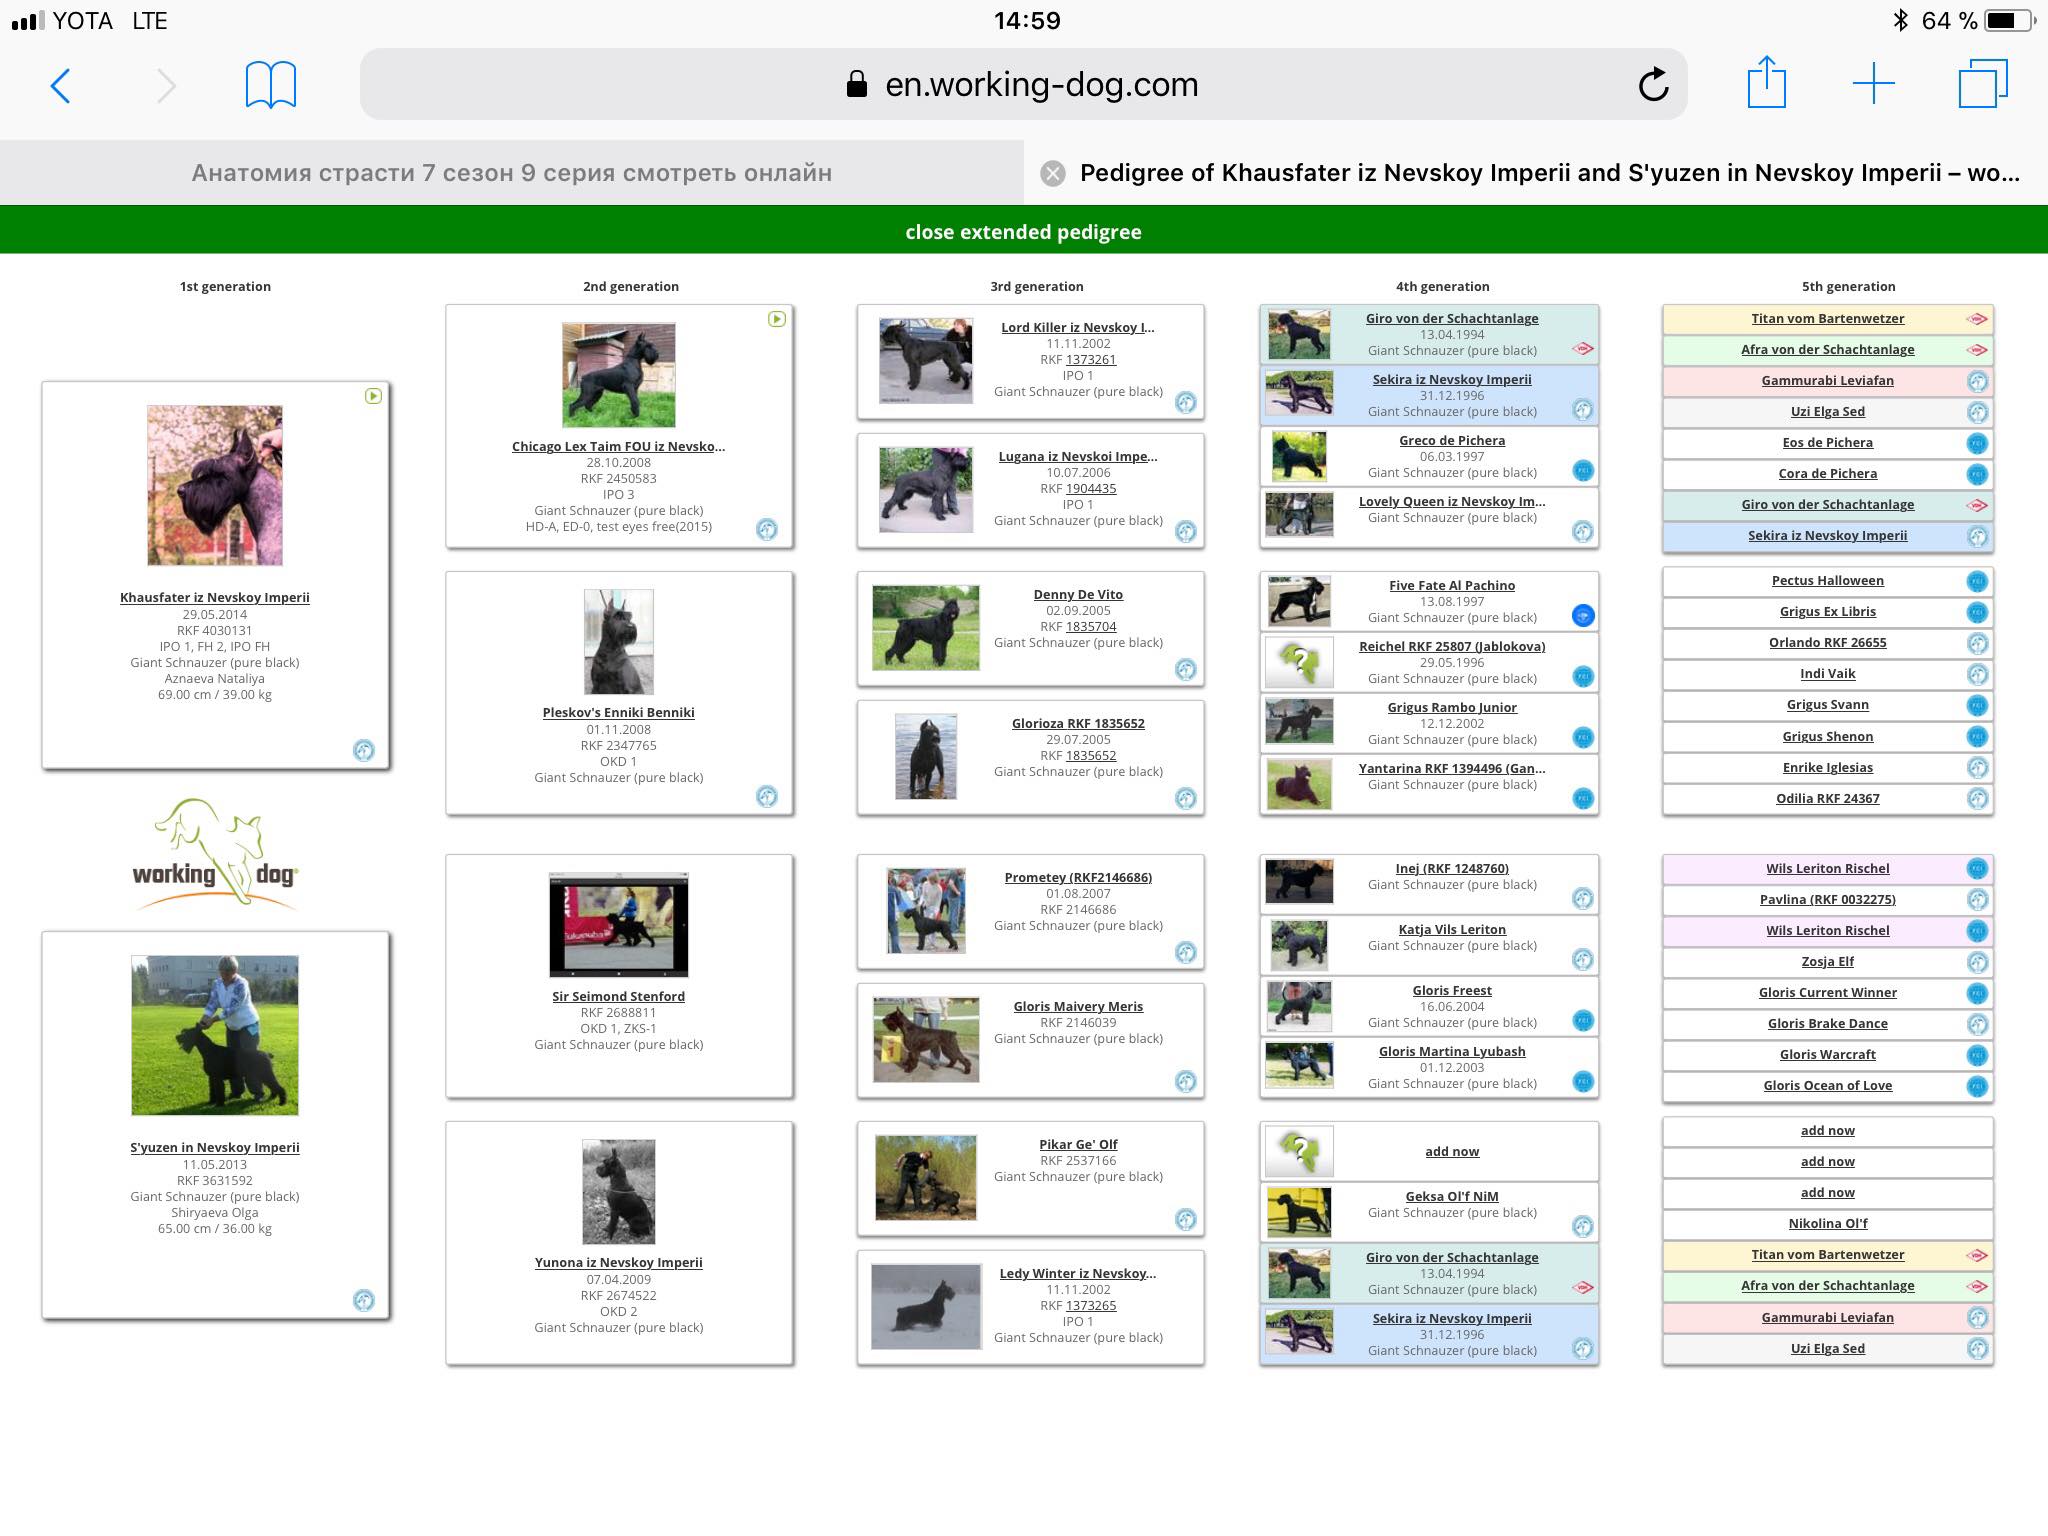Viewport: 2048px width, 1536px height.
Task: Click icon on Gloris Freest row
Action: [1583, 1020]
